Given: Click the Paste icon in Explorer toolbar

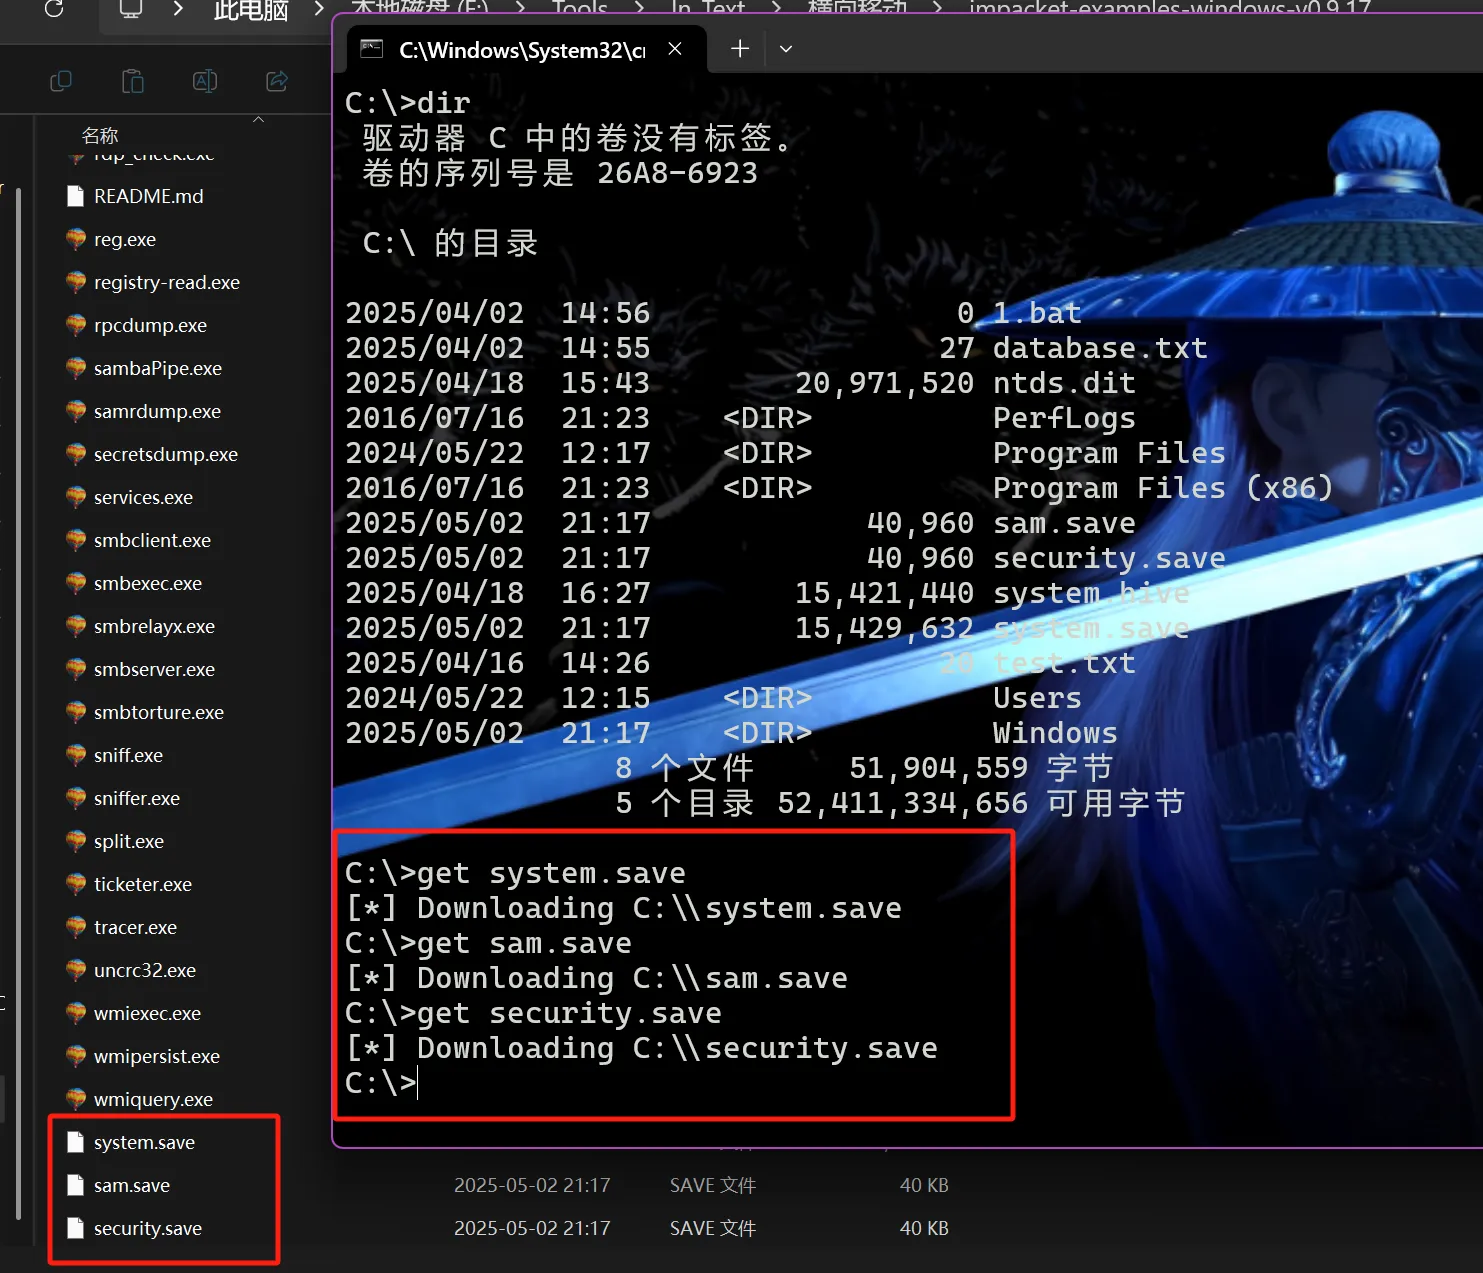Looking at the screenshot, I should (x=133, y=81).
